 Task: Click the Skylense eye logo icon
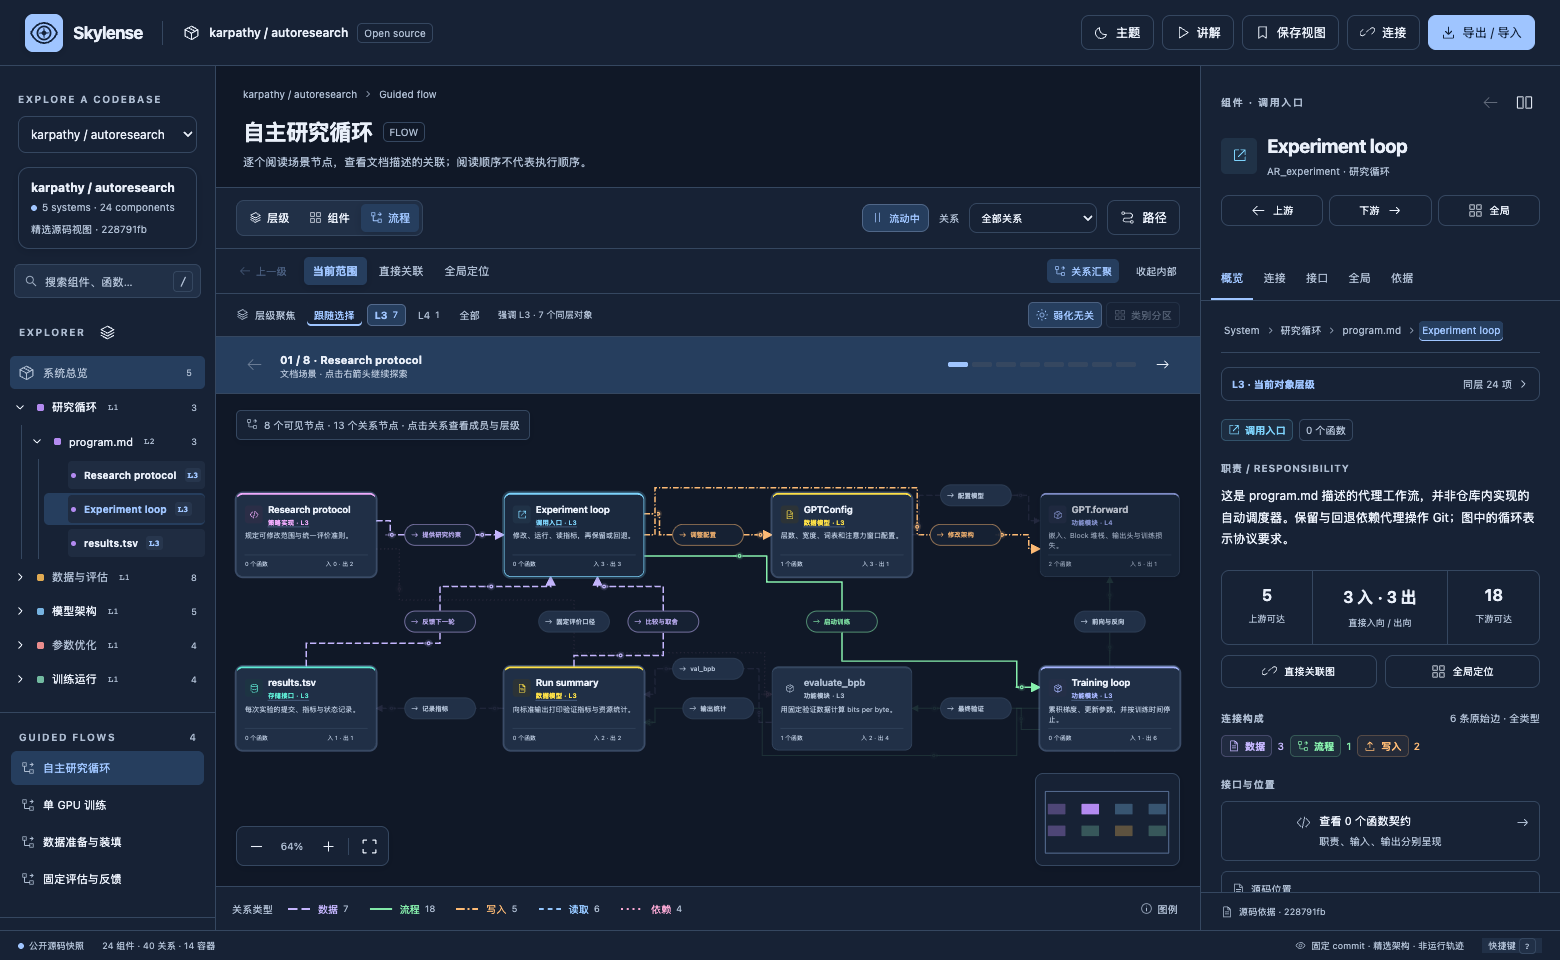point(44,33)
